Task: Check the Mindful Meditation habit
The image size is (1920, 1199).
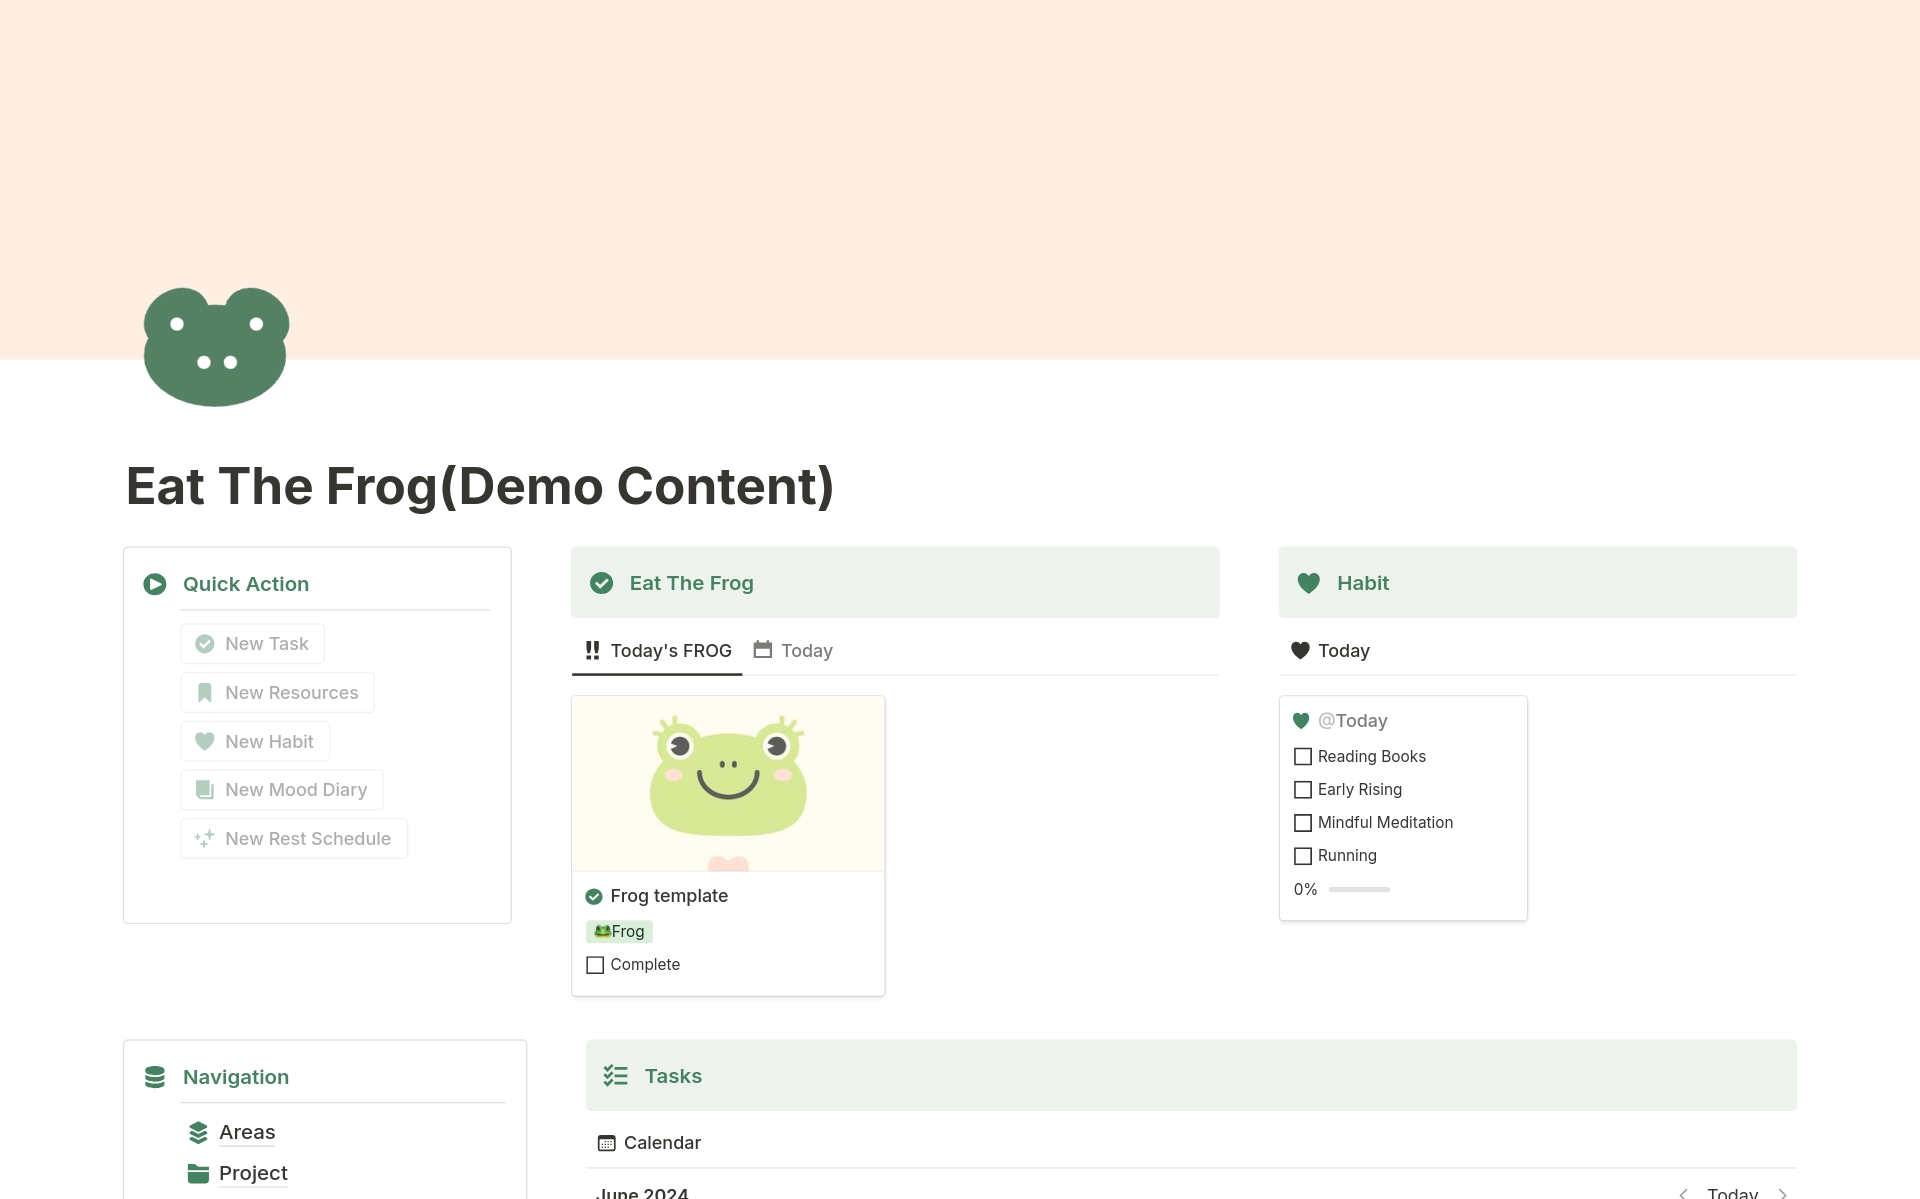Action: (x=1302, y=822)
